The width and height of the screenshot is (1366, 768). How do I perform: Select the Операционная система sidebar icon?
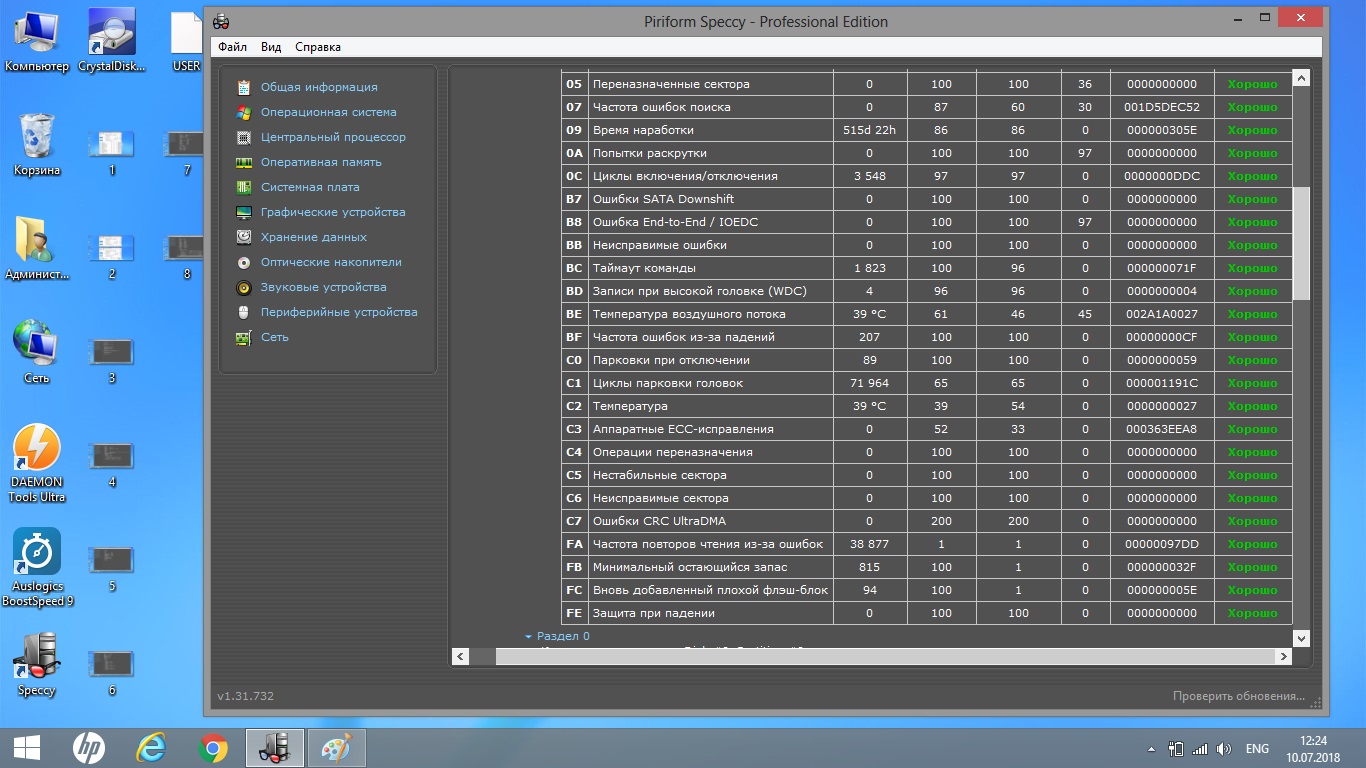pyautogui.click(x=243, y=112)
